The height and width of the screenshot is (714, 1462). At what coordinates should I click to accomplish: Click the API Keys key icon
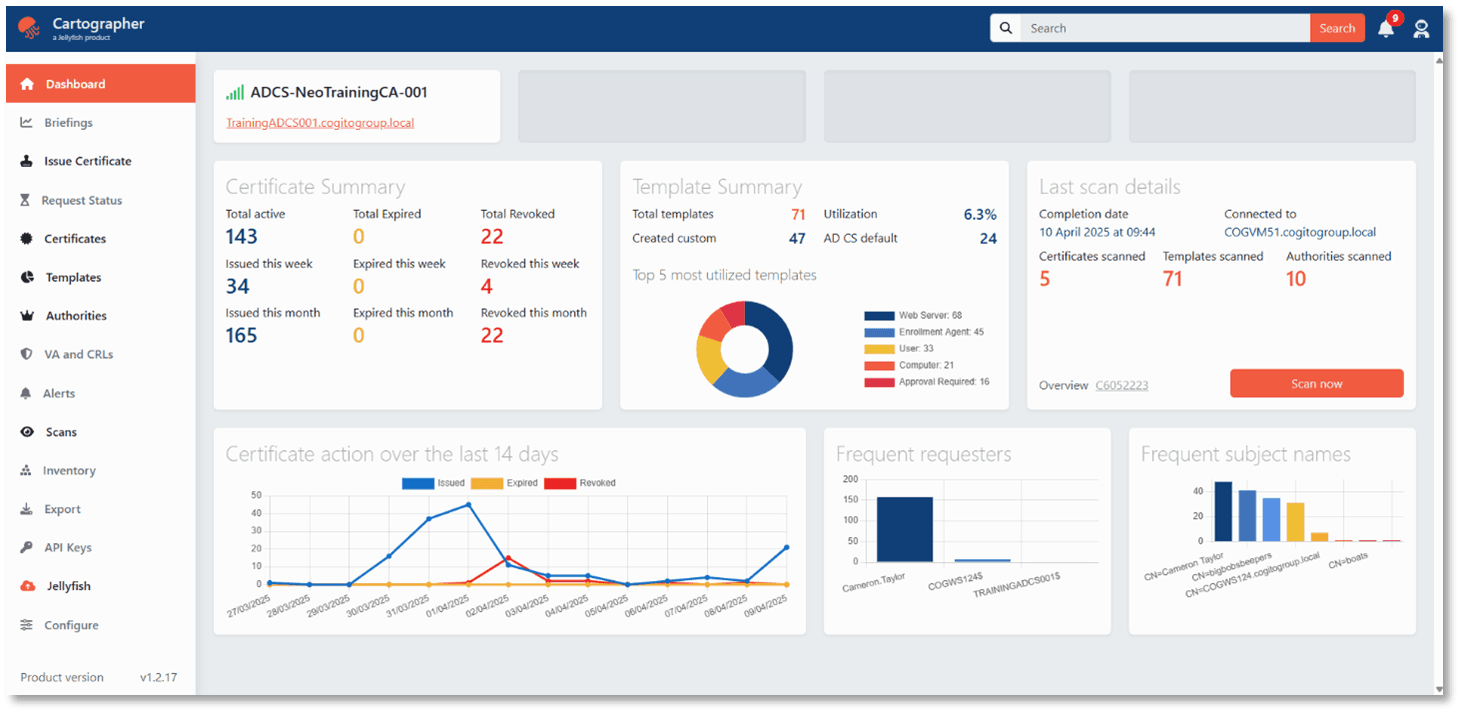tap(26, 548)
